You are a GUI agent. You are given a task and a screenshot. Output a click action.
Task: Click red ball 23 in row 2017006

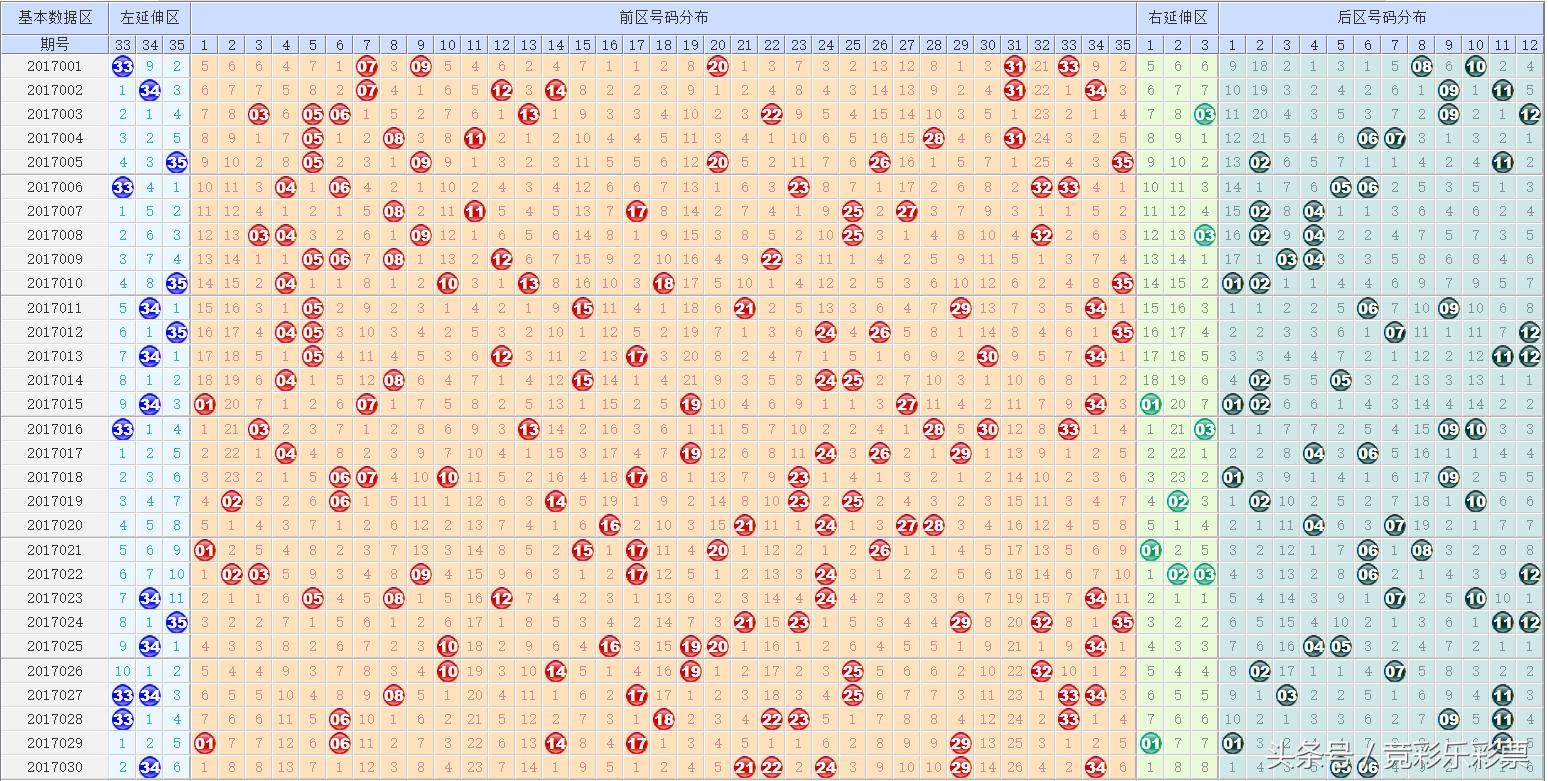[798, 187]
